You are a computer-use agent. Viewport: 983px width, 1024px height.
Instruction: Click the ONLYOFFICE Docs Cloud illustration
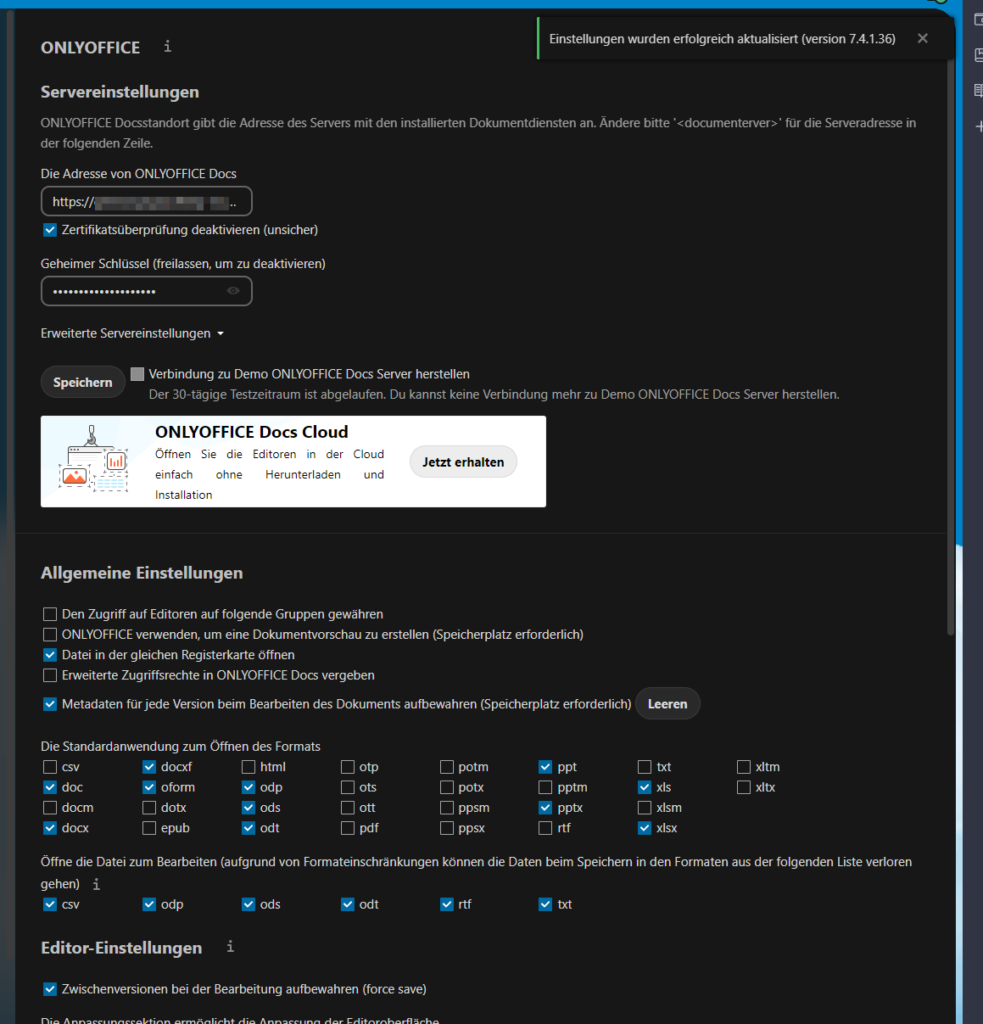(93, 460)
